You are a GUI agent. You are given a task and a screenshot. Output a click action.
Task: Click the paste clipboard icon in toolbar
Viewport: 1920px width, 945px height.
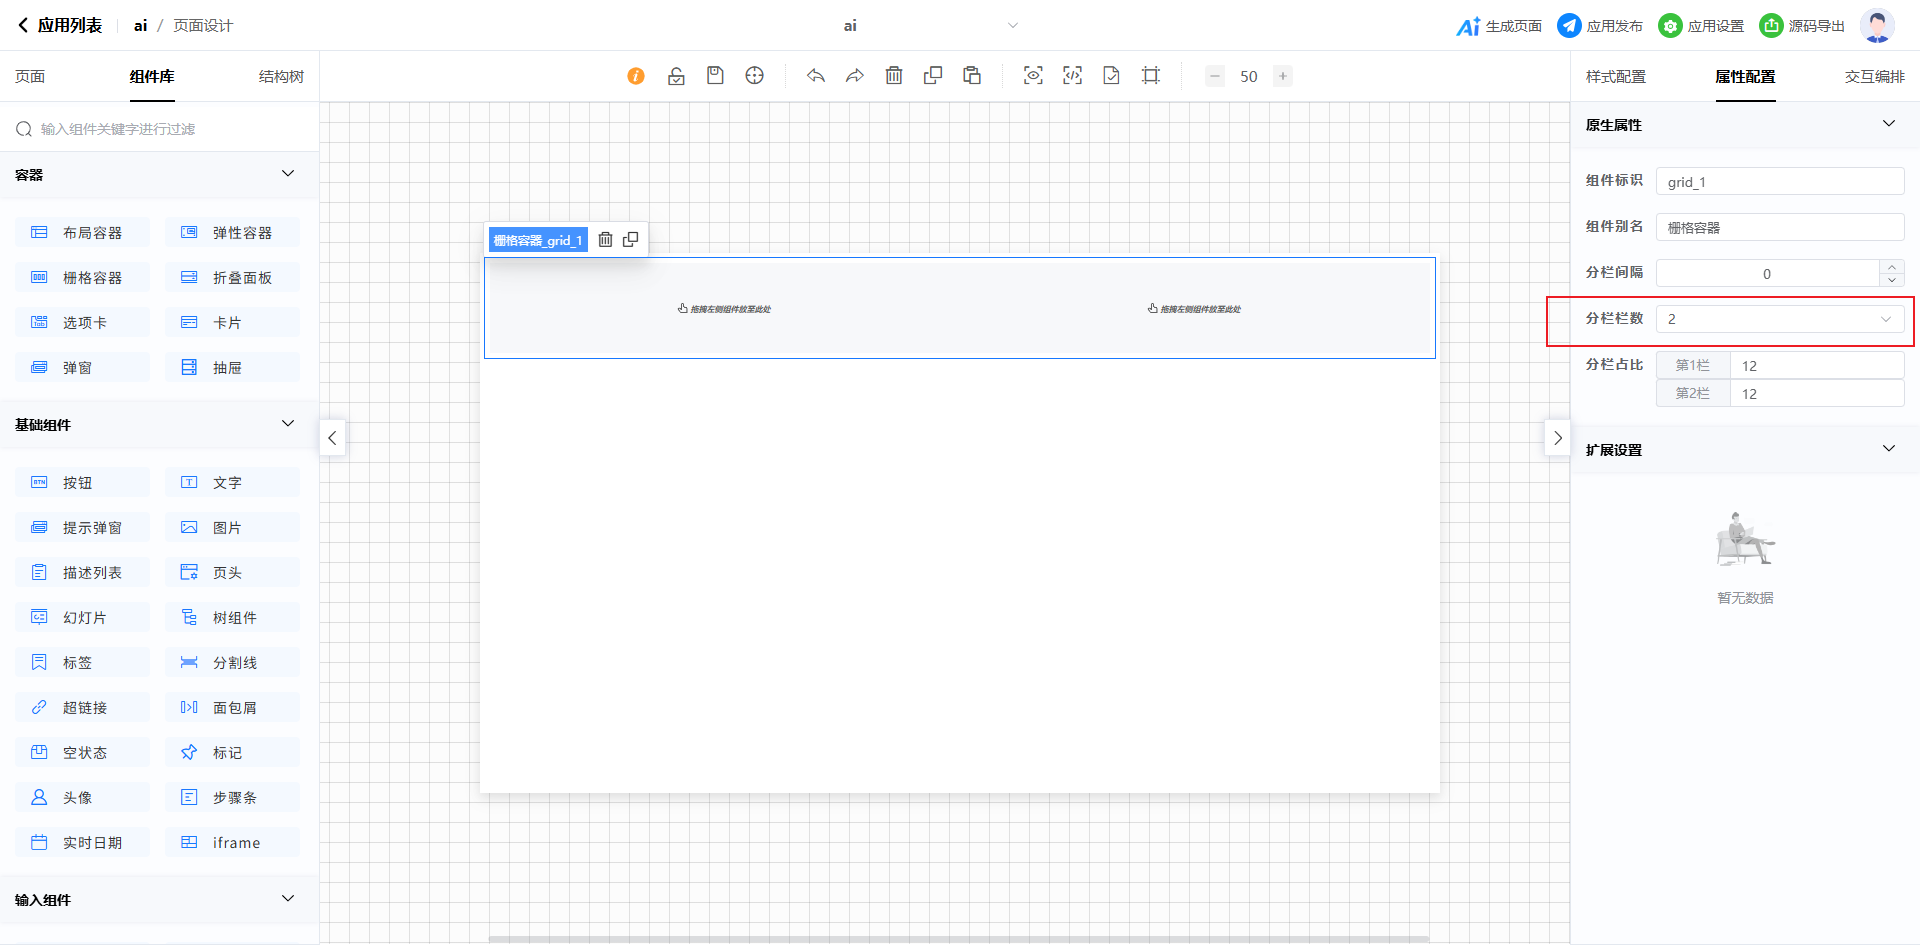click(972, 76)
